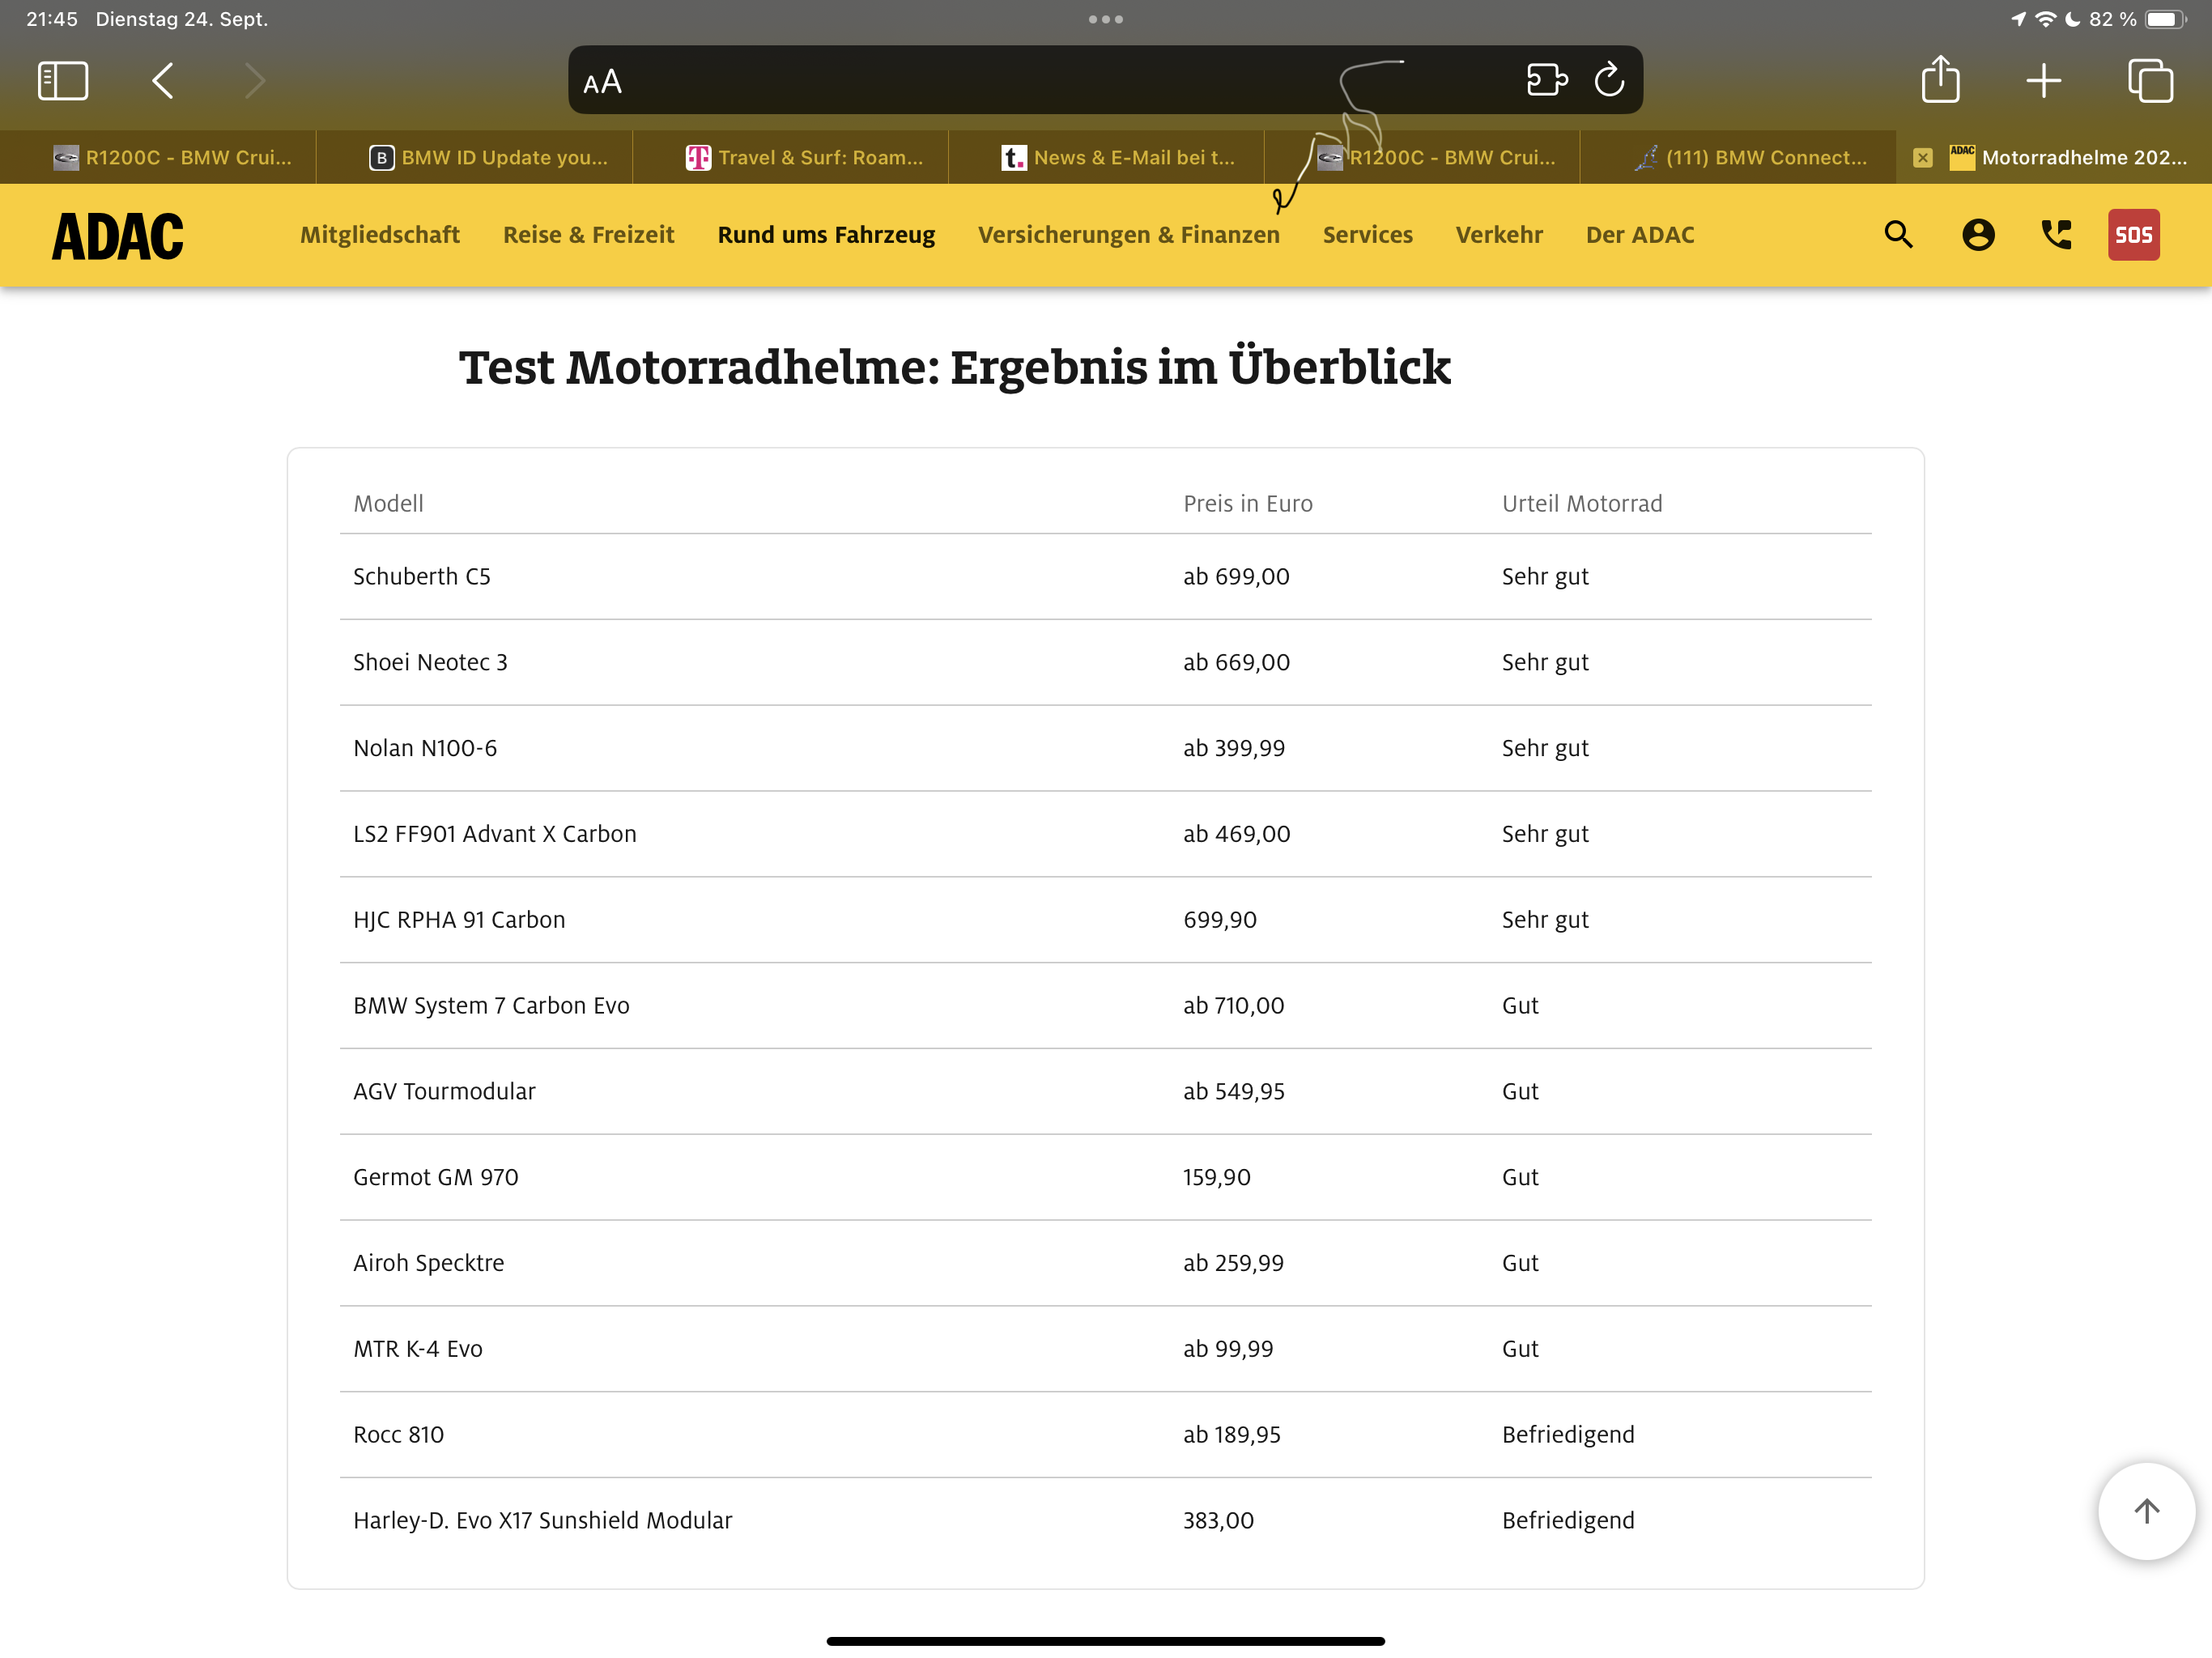This screenshot has height=1658, width=2212.
Task: Switch to News & E-Mail bei t... tab
Action: [1106, 157]
